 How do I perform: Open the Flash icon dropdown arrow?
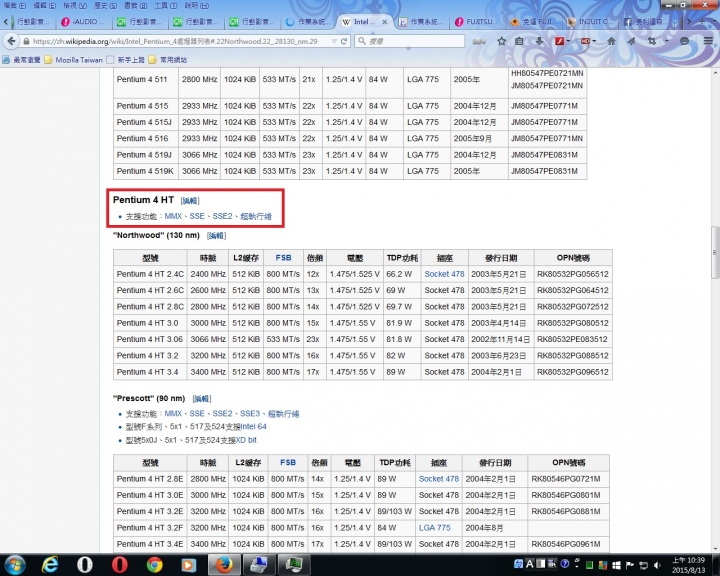pos(568,41)
